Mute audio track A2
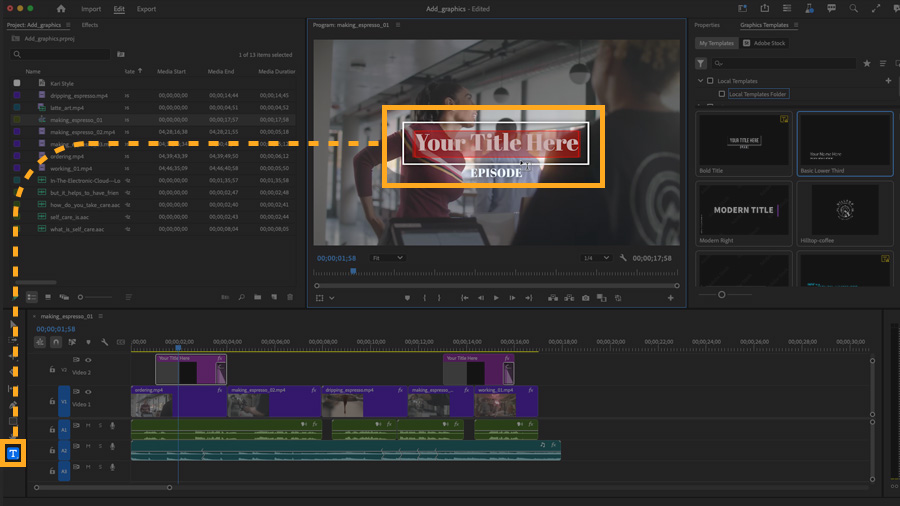900x506 pixels. (x=88, y=446)
